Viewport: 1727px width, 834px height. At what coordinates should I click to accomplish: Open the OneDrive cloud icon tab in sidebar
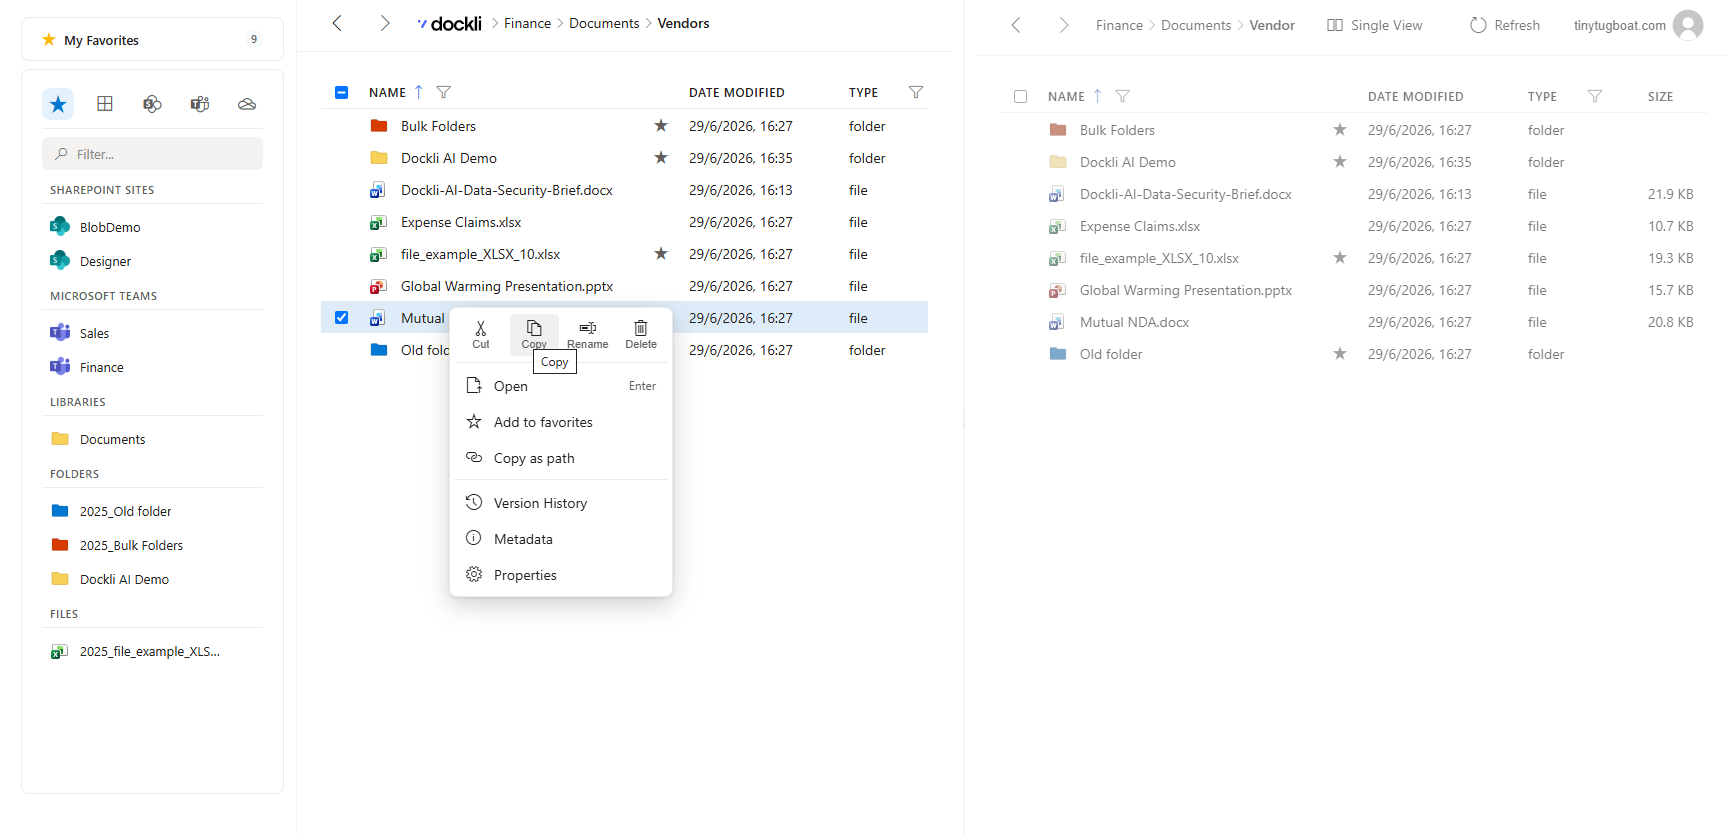(247, 104)
